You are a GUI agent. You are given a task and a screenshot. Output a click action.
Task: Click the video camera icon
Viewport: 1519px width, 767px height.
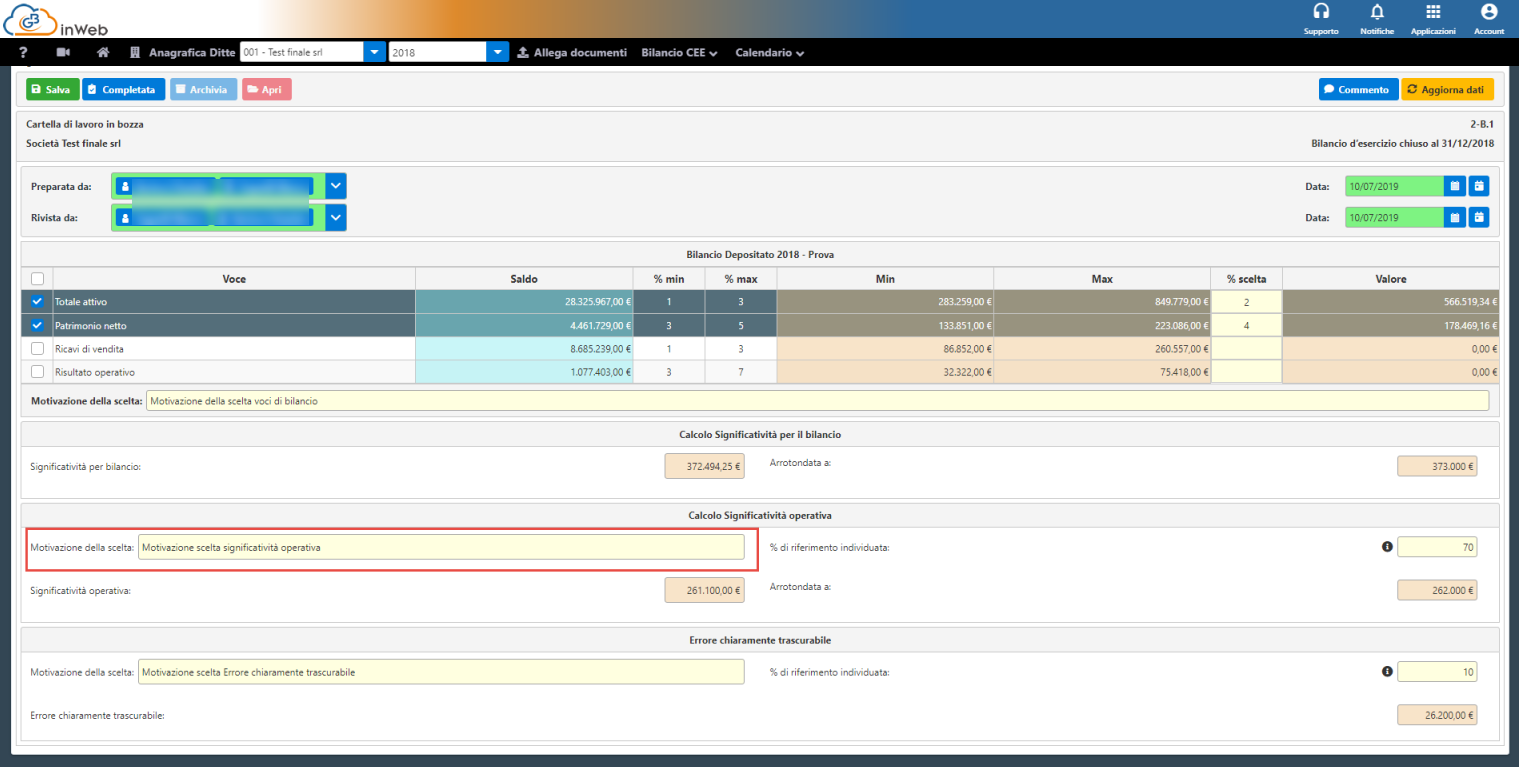[64, 52]
